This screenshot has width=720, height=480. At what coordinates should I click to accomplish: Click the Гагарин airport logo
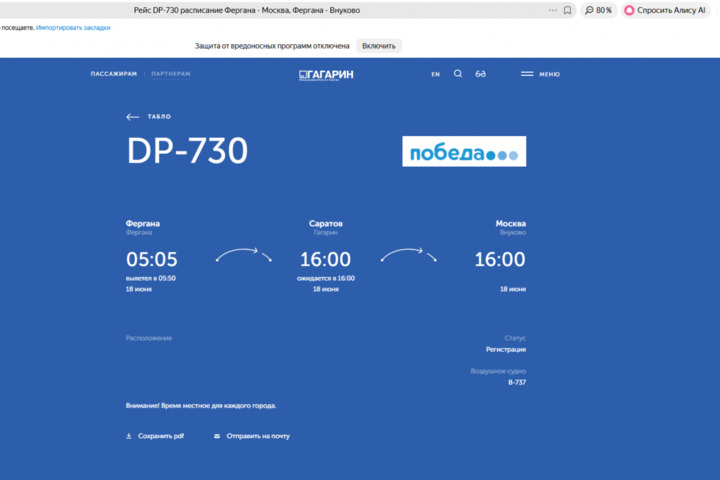tap(326, 75)
